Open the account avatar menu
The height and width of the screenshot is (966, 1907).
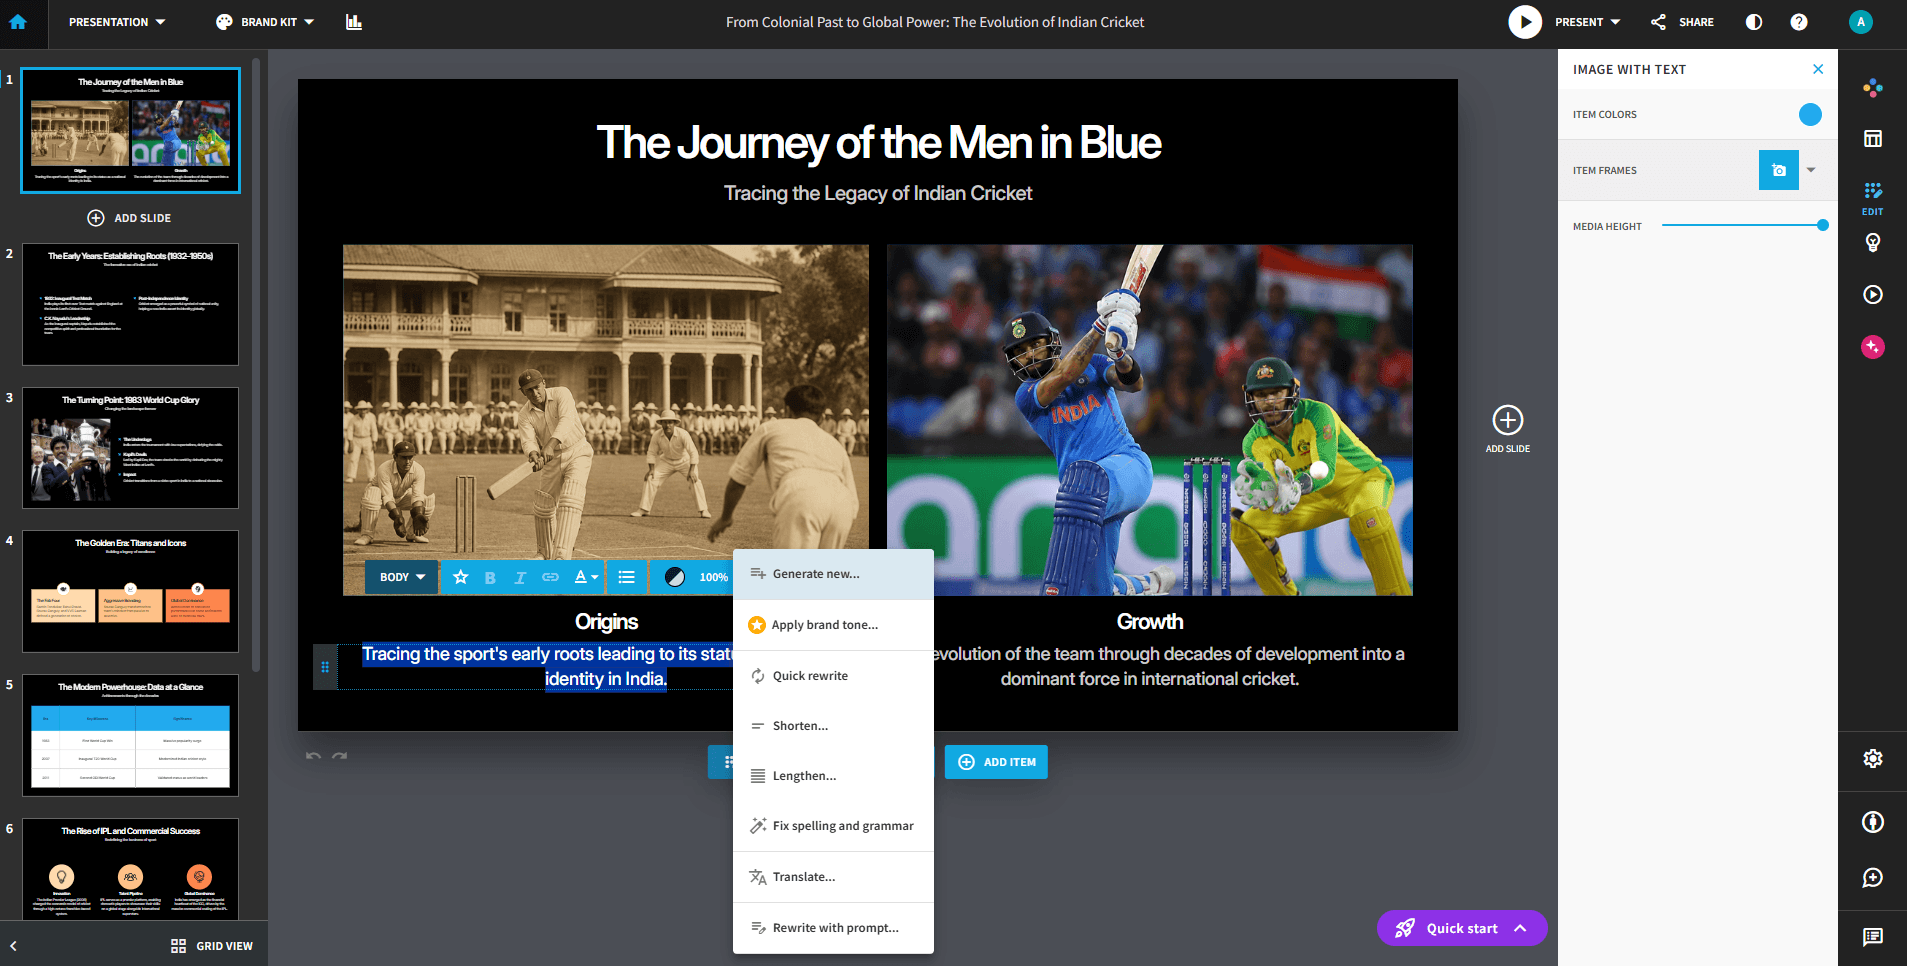click(x=1861, y=22)
